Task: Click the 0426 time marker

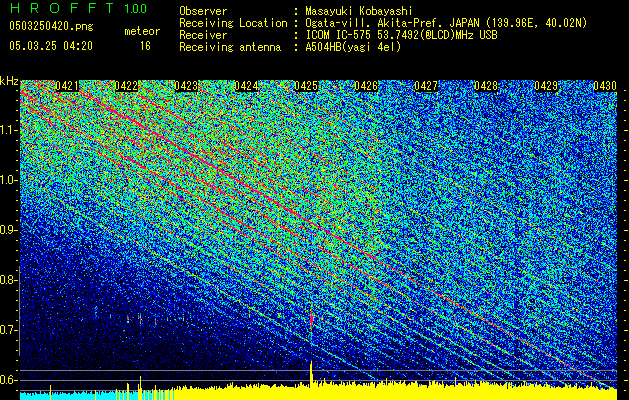Action: click(x=366, y=86)
